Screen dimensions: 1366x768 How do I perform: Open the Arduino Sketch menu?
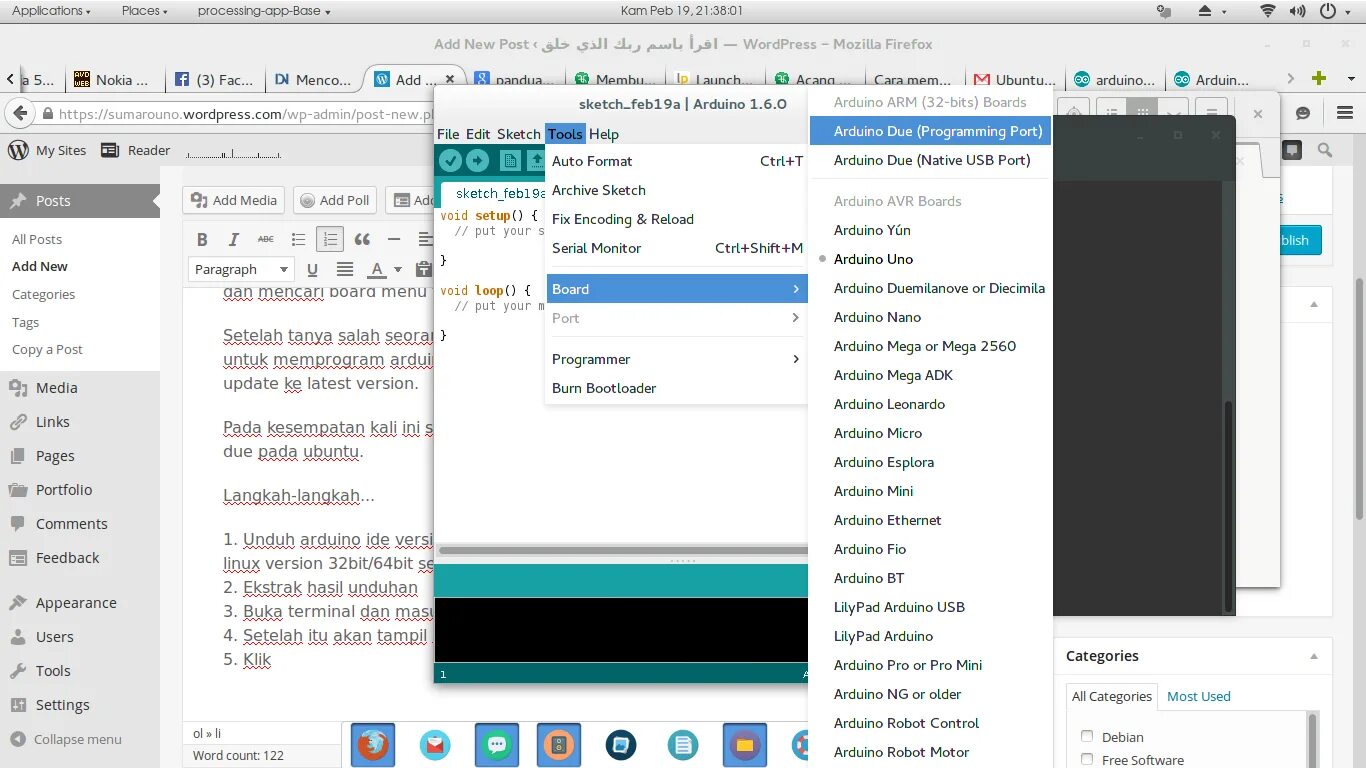518,134
